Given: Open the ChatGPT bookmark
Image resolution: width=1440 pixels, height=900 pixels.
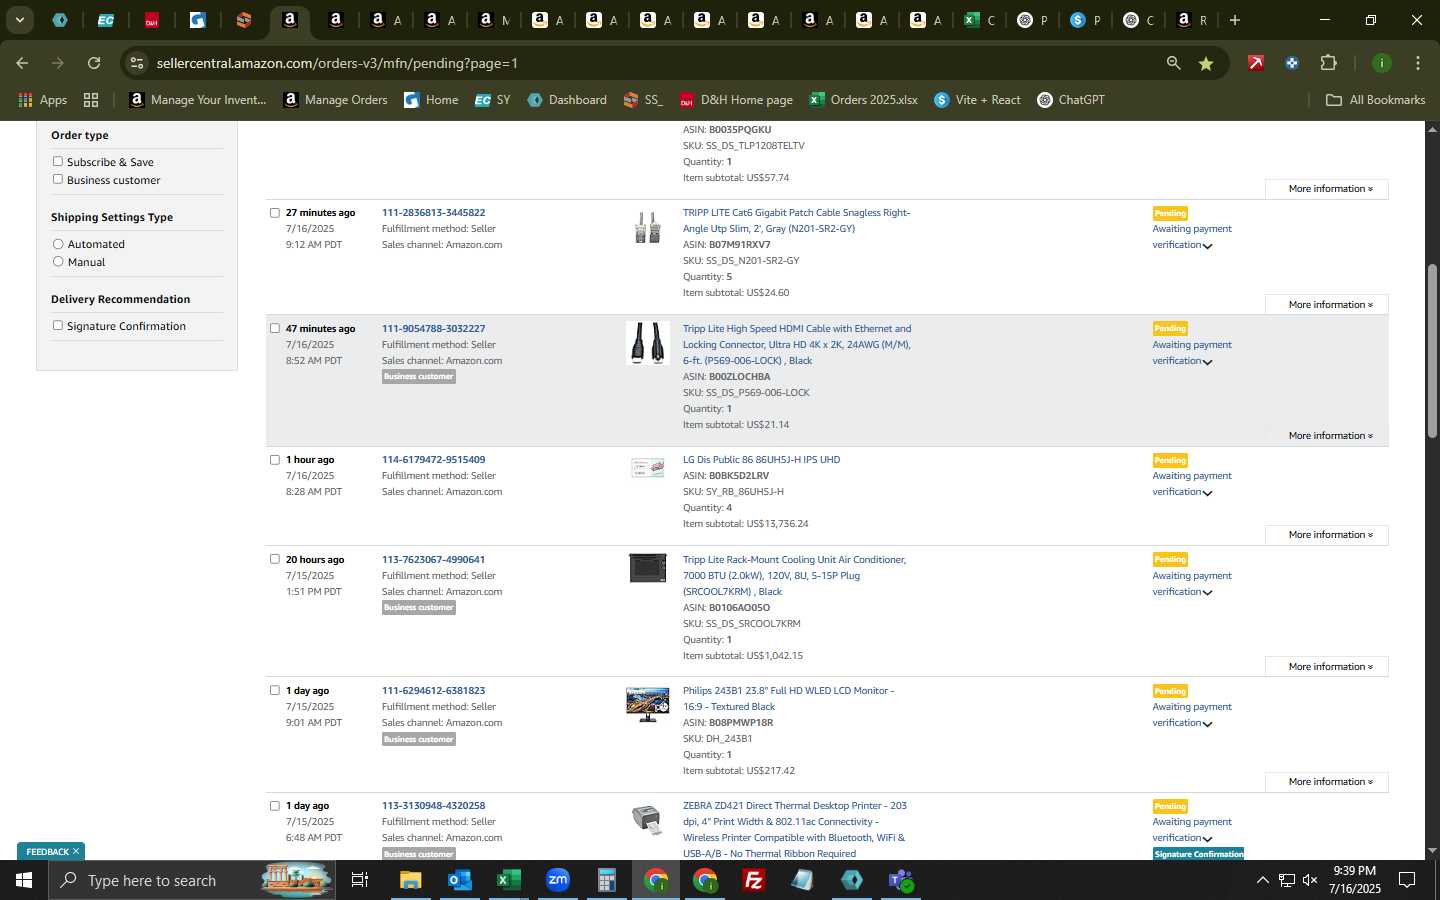Looking at the screenshot, I should (x=1071, y=100).
